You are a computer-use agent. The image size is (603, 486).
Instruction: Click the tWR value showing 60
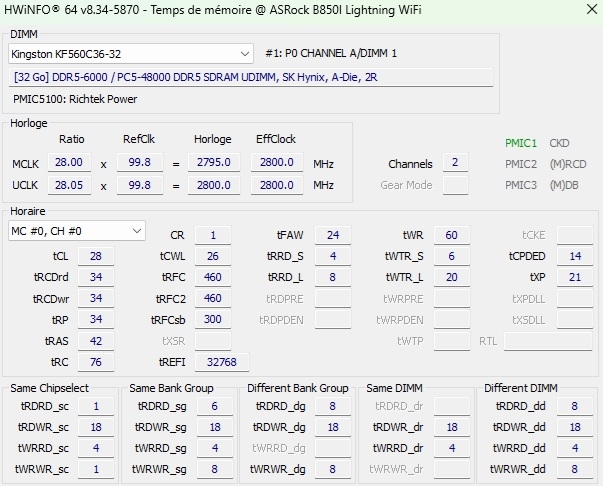452,235
